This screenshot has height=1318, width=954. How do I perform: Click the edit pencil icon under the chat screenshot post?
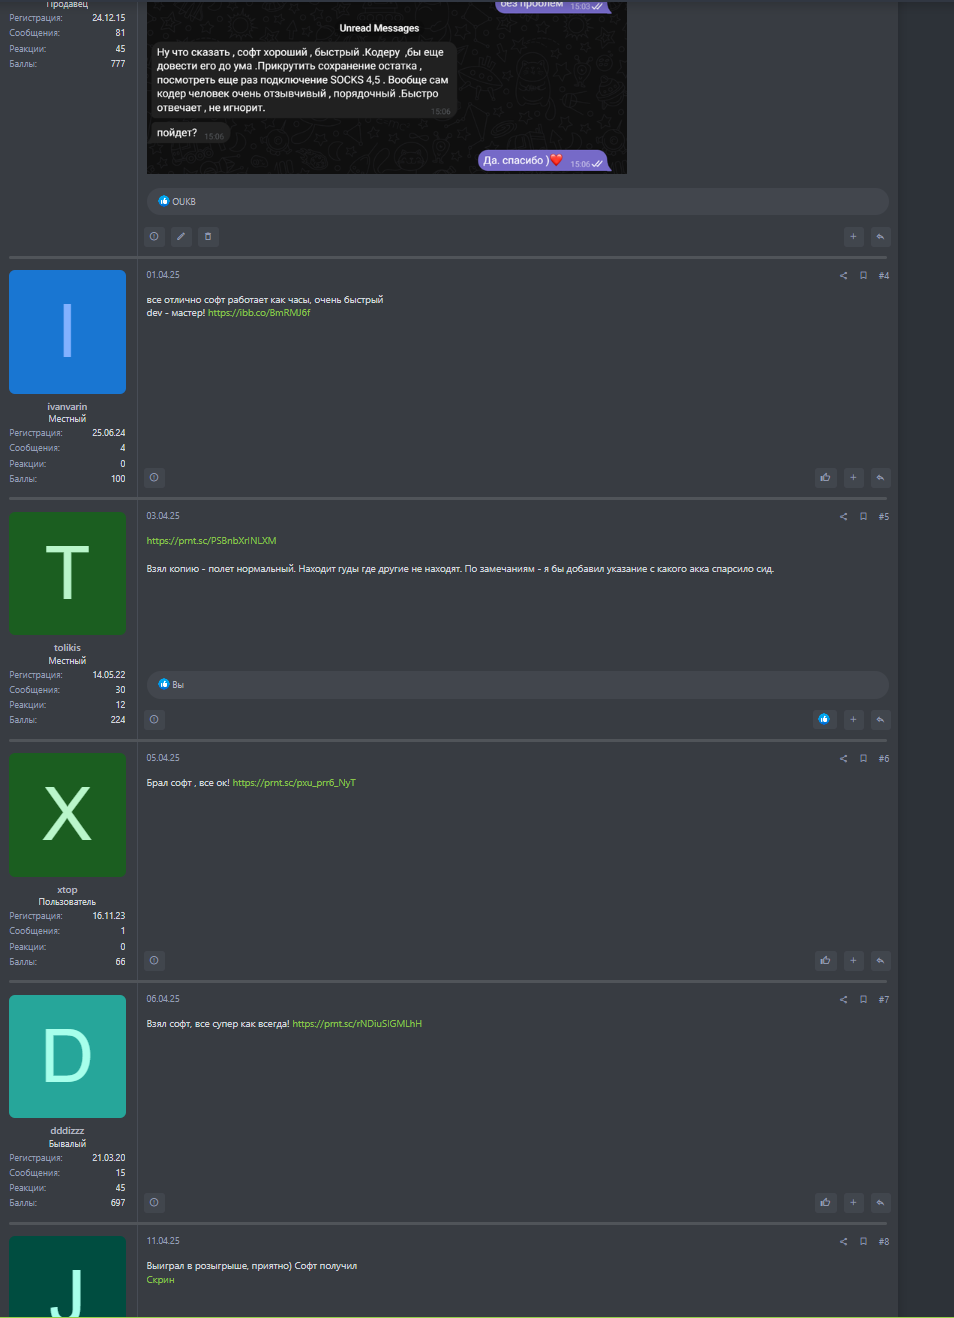[x=181, y=237]
